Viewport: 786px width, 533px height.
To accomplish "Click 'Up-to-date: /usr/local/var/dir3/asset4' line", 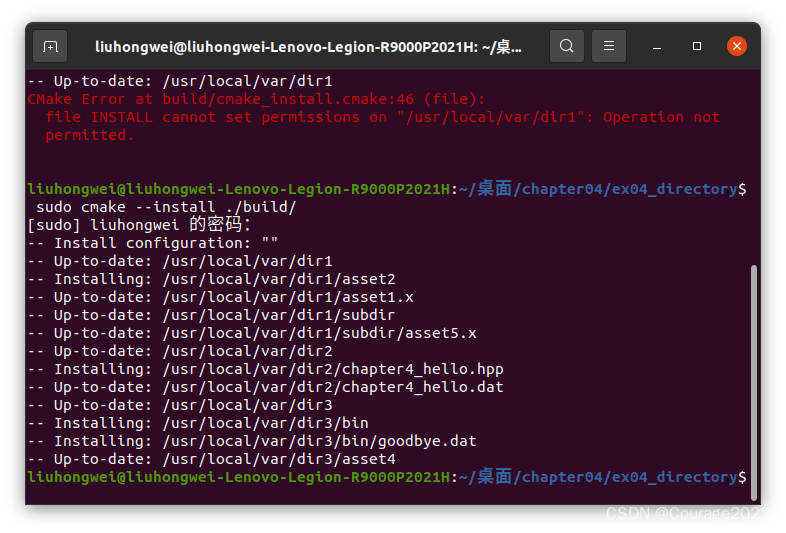I will pyautogui.click(x=212, y=460).
